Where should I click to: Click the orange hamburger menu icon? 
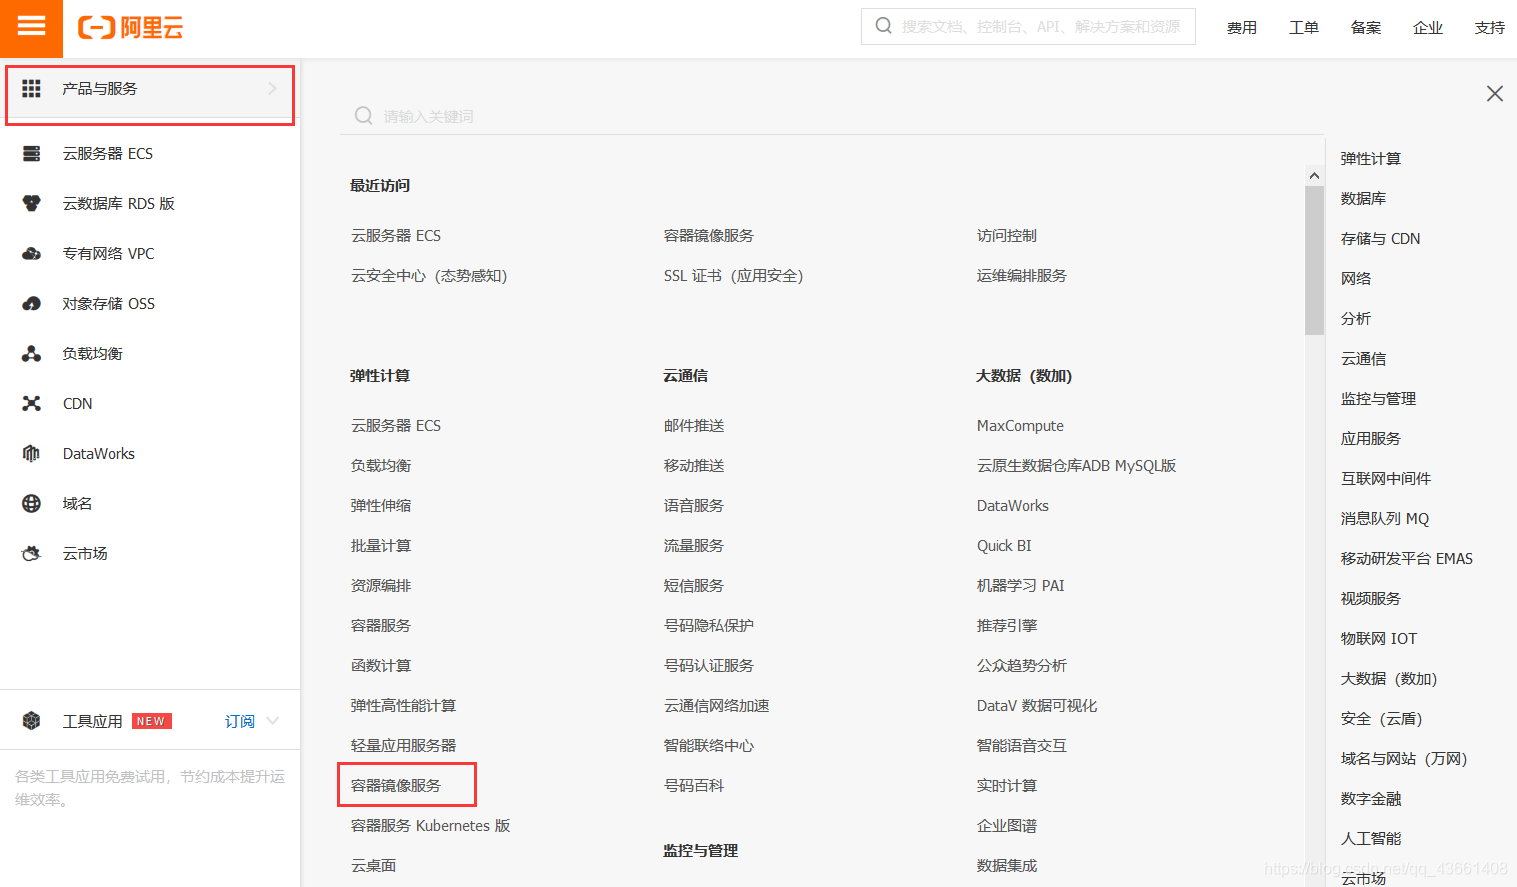(x=31, y=26)
